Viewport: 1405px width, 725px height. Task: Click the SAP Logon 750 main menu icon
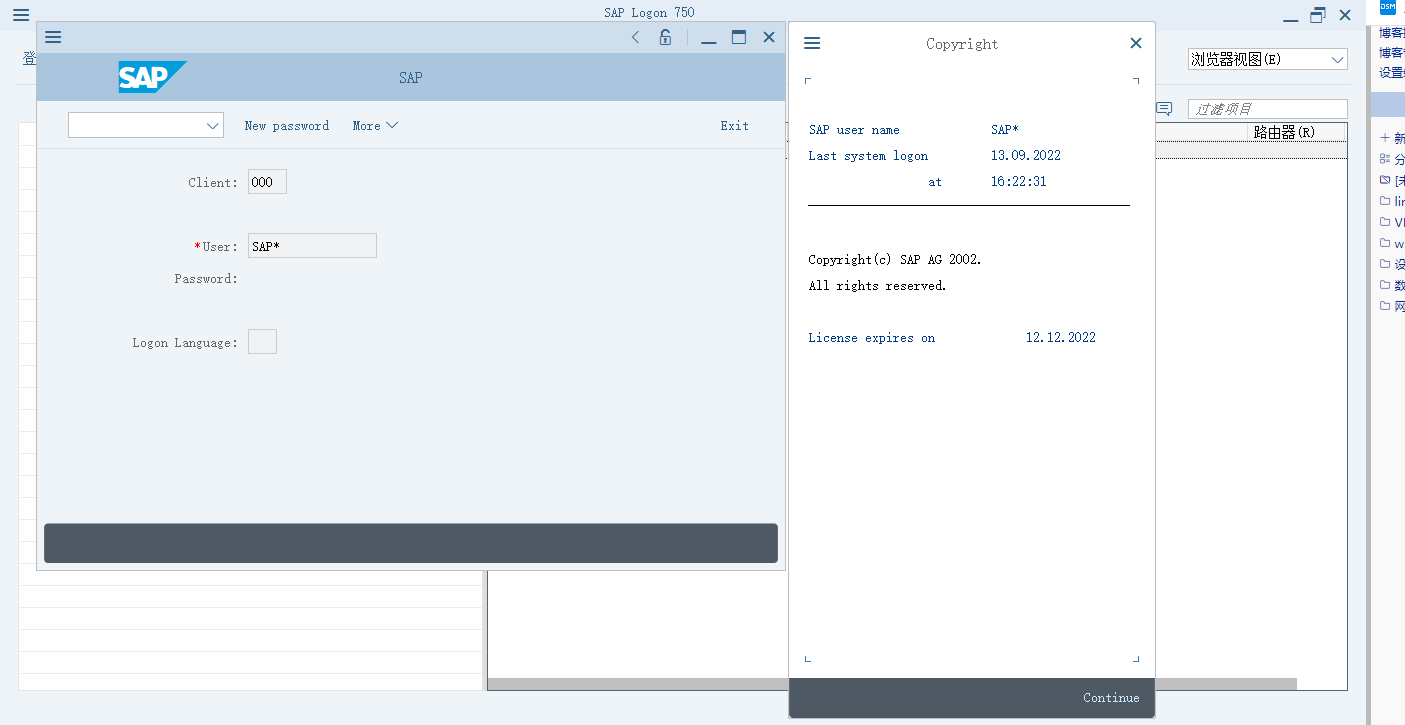point(21,14)
